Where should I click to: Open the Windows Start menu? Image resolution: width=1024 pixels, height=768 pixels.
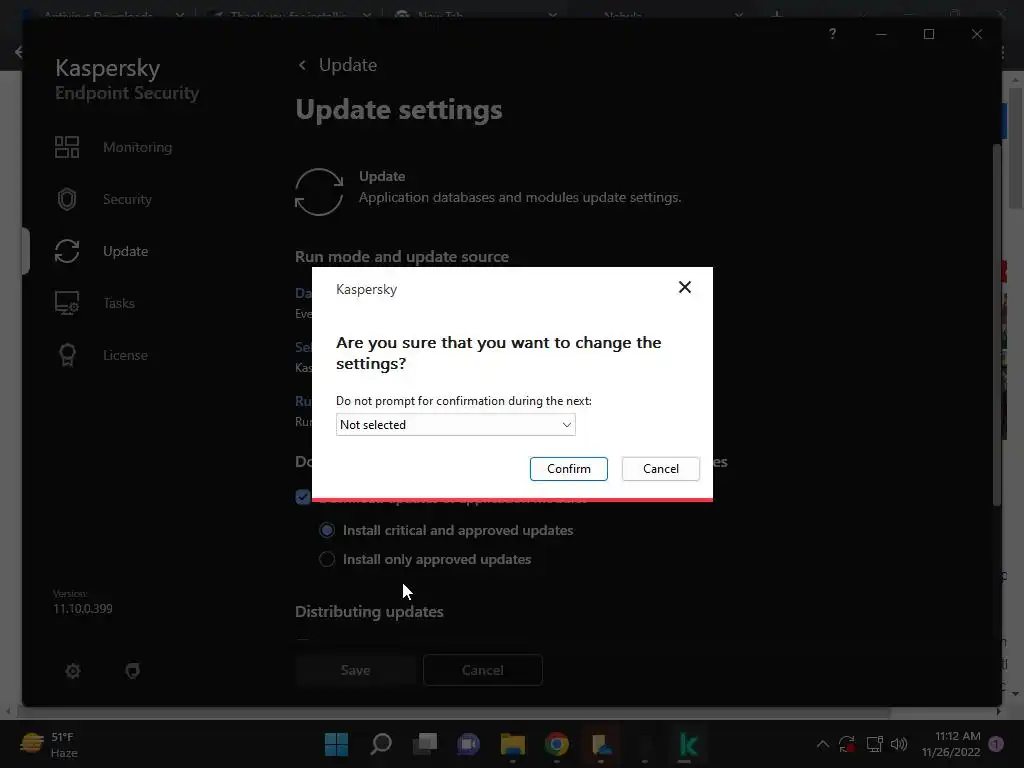pos(336,744)
